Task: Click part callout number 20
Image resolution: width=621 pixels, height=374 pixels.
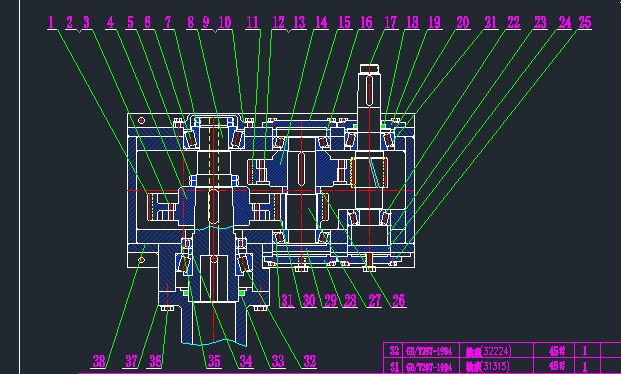Action: point(463,22)
